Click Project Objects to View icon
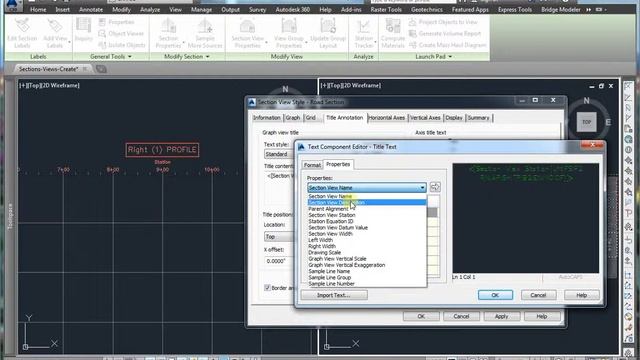The height and width of the screenshot is (360, 640). pyautogui.click(x=413, y=22)
